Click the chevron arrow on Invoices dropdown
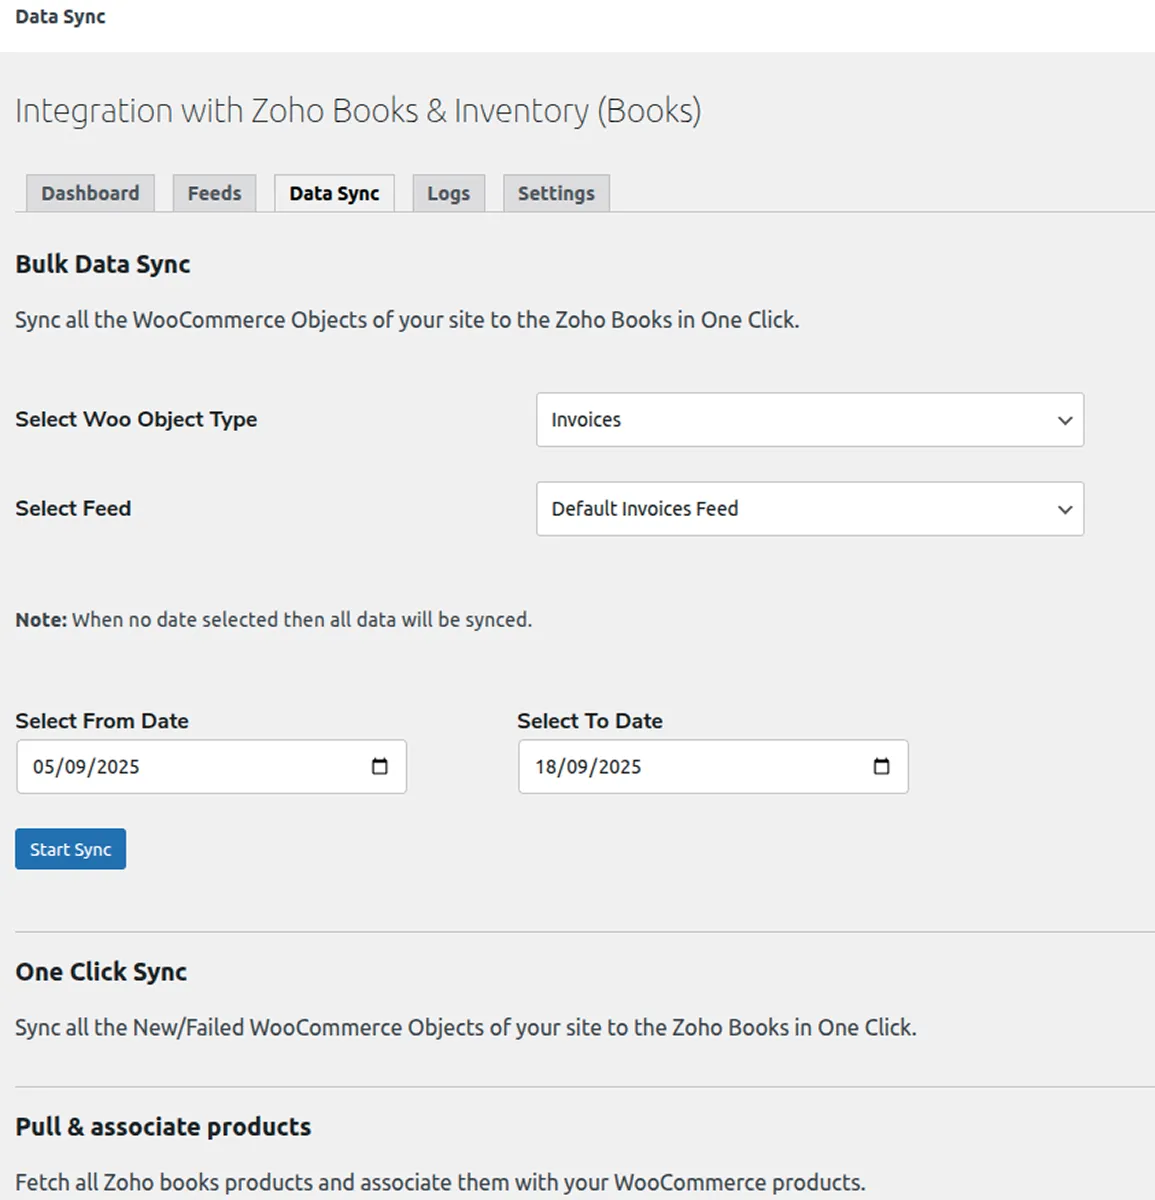Screen dimensions: 1155x1200 (1065, 421)
